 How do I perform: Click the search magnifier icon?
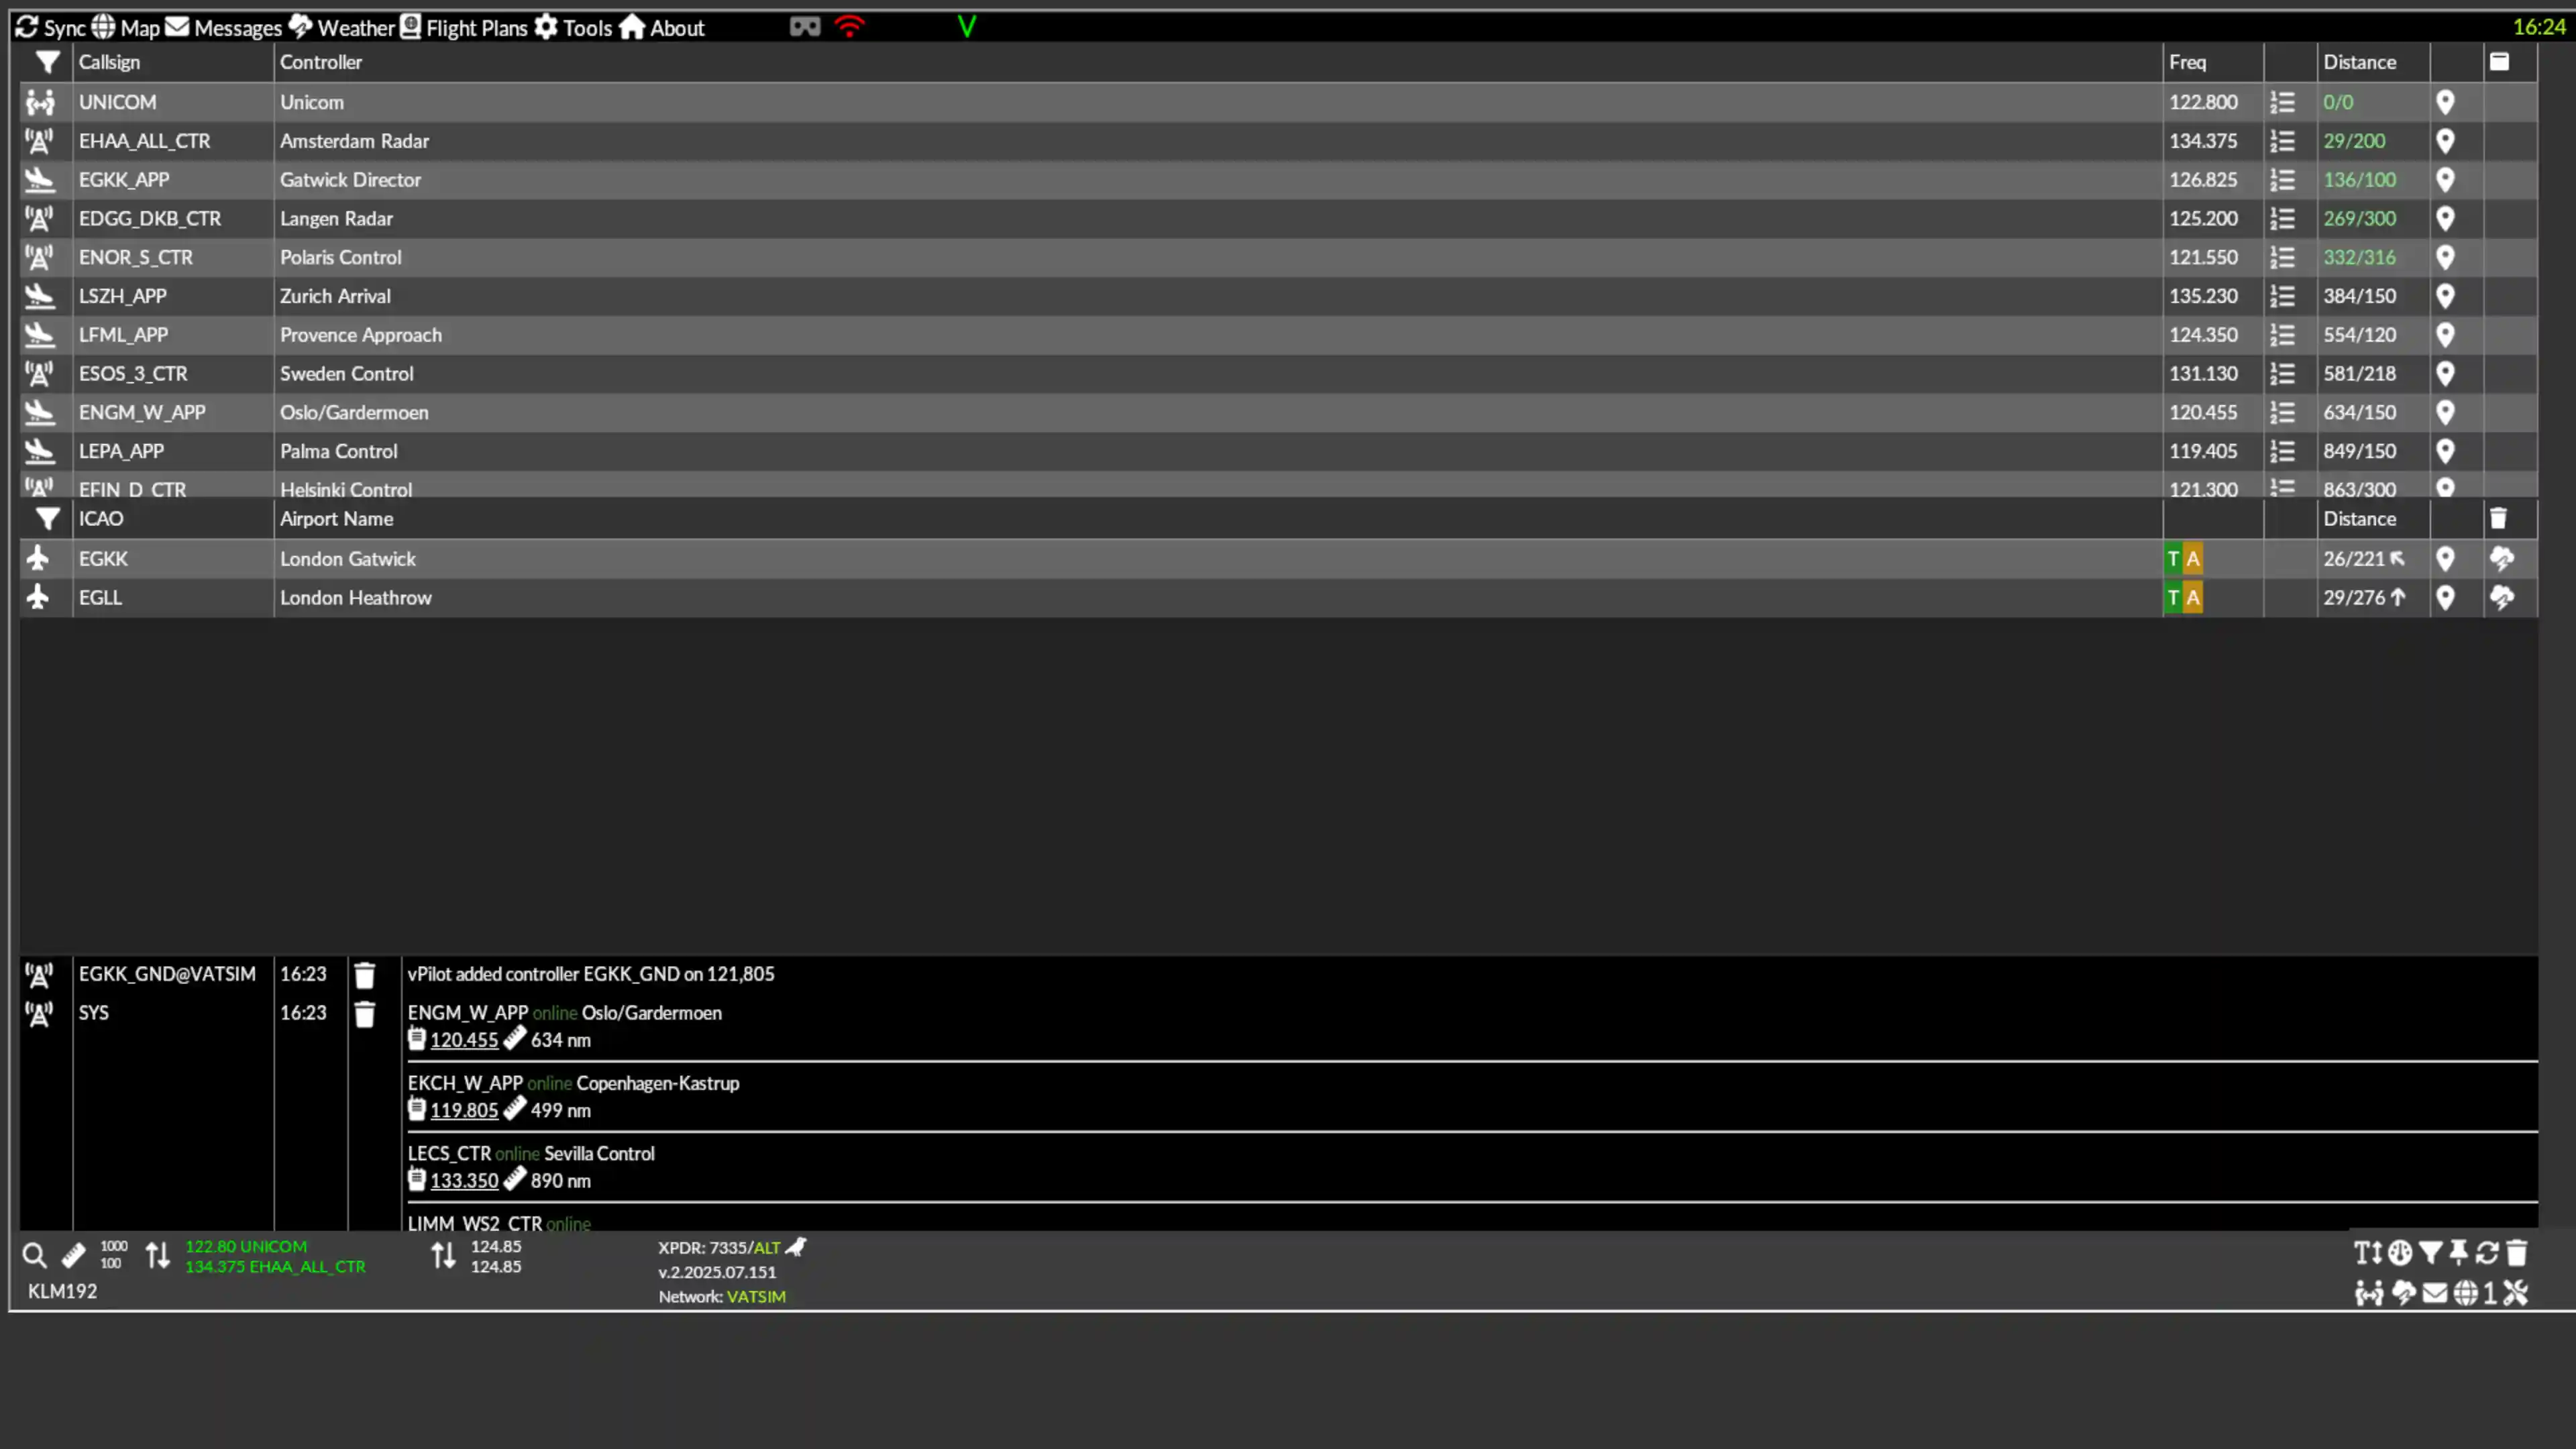(34, 1255)
